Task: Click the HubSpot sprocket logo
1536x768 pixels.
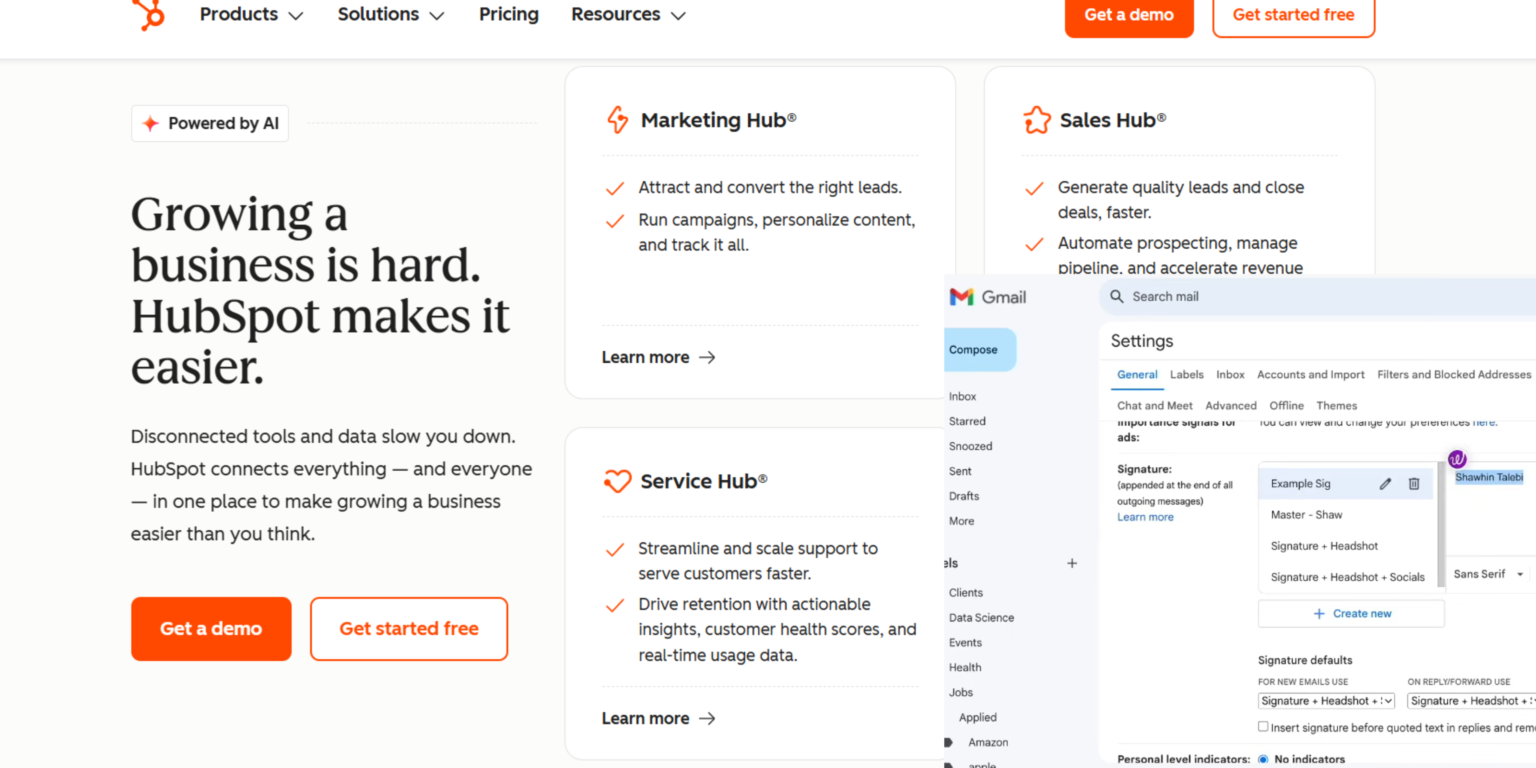Action: click(x=148, y=14)
